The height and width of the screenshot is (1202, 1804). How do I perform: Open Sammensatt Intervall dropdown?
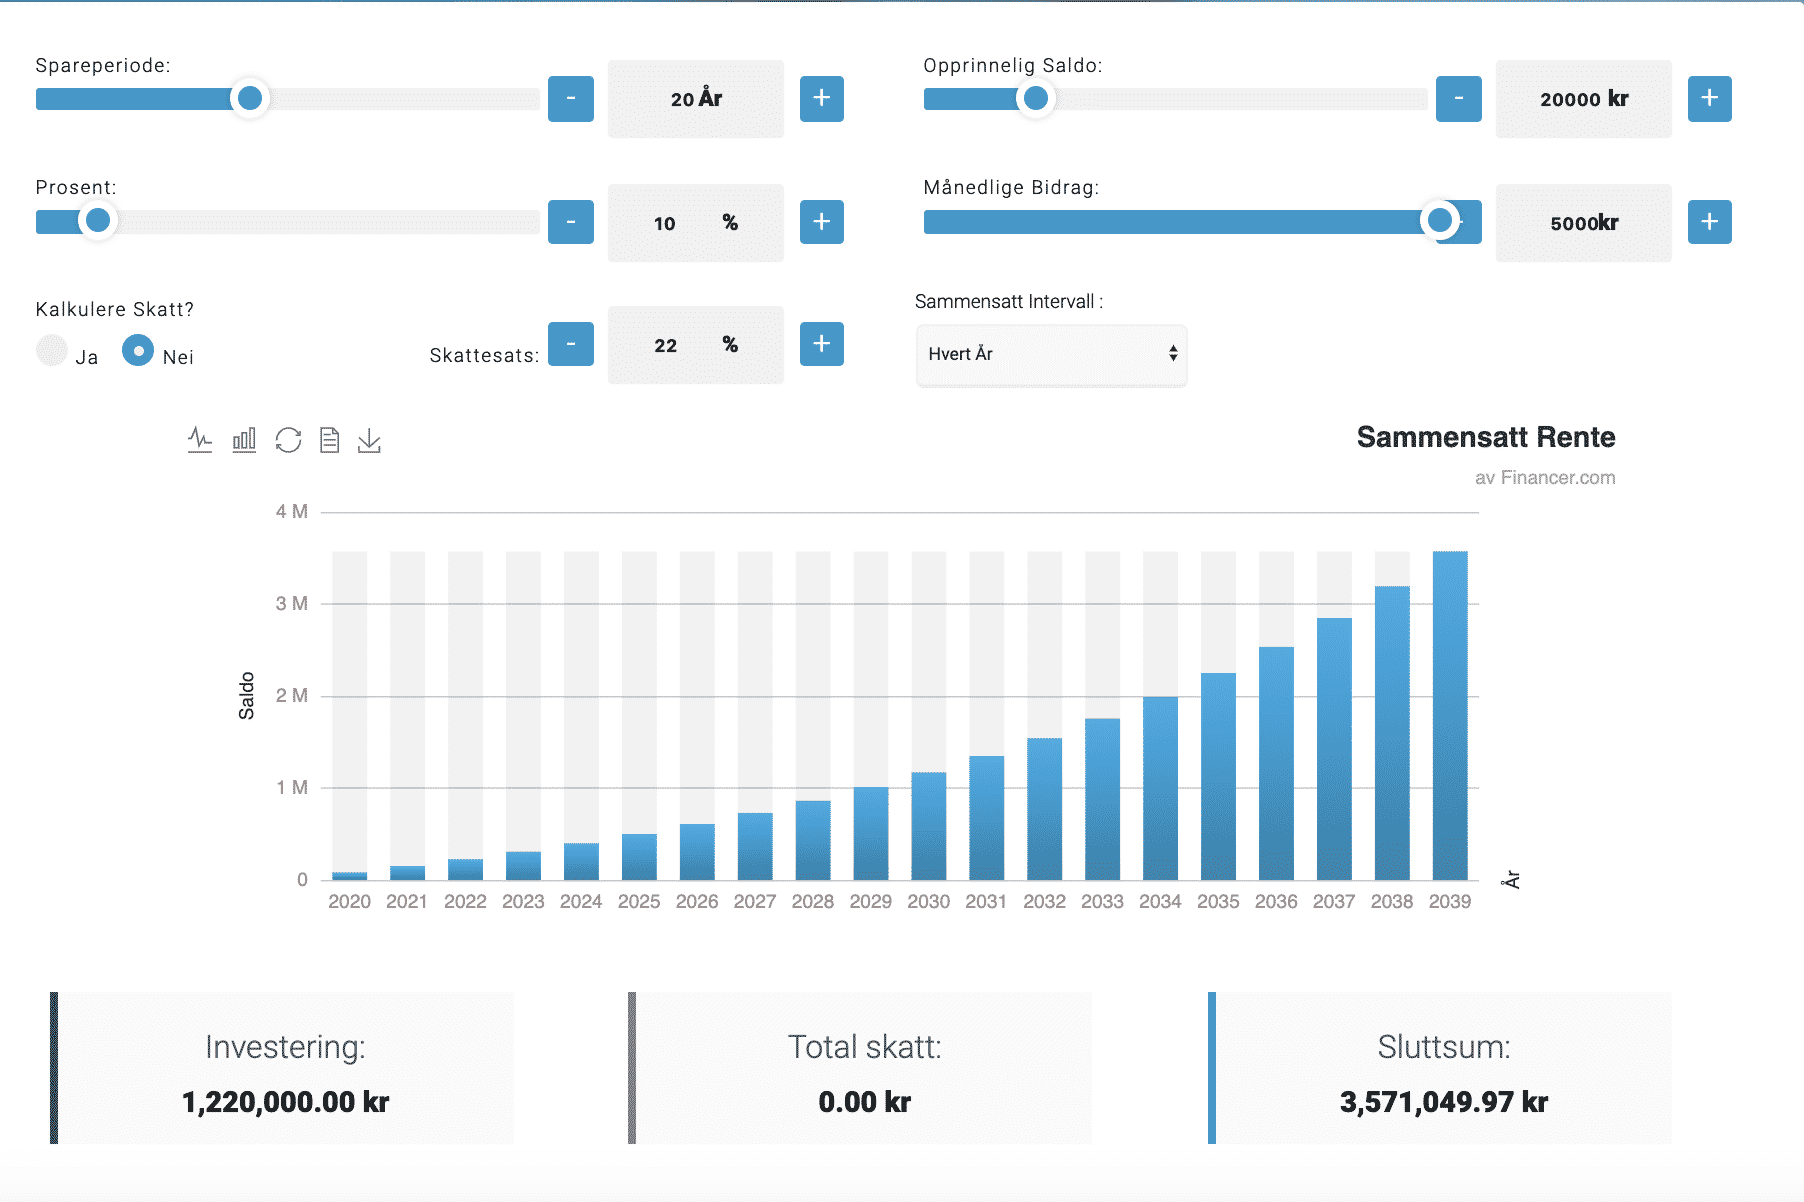1051,354
